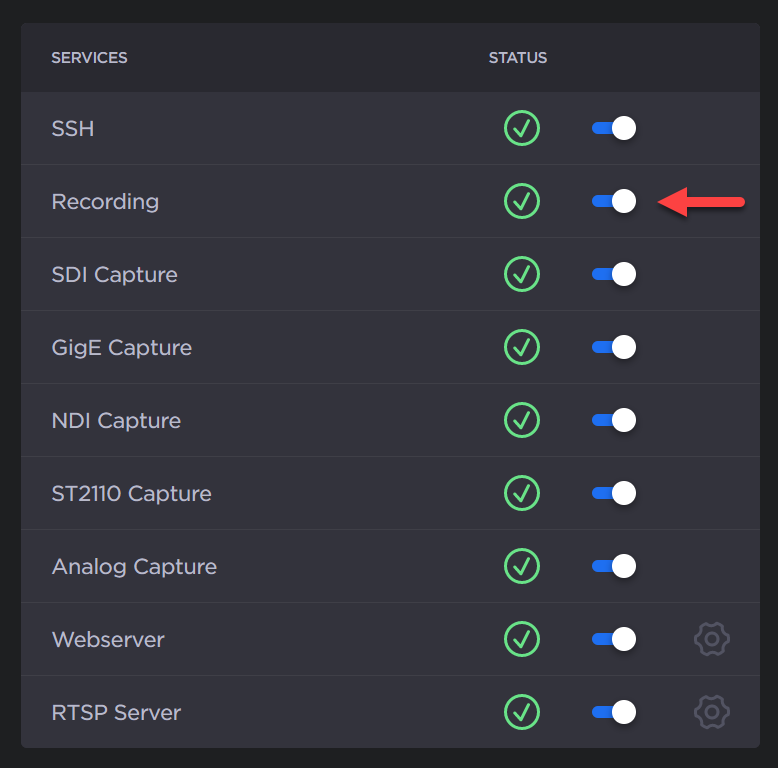
Task: Switch off GigE Capture service
Action: pos(614,347)
